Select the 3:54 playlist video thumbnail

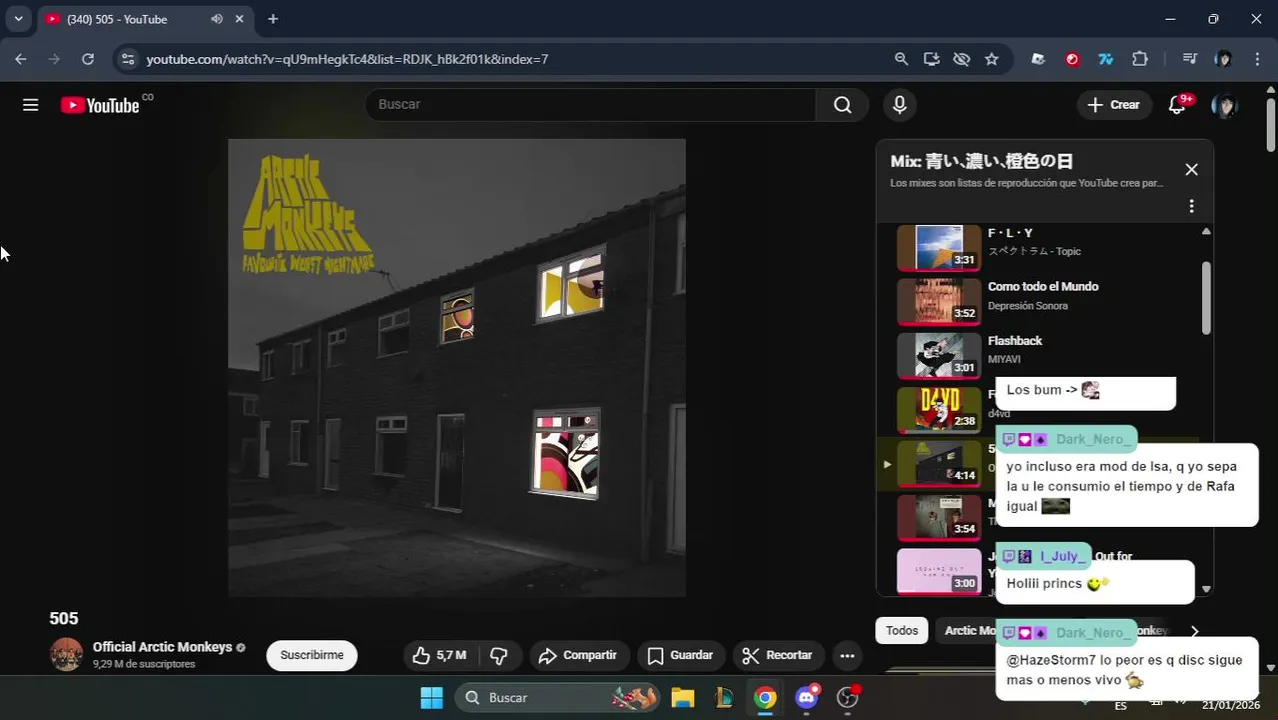[x=938, y=517]
